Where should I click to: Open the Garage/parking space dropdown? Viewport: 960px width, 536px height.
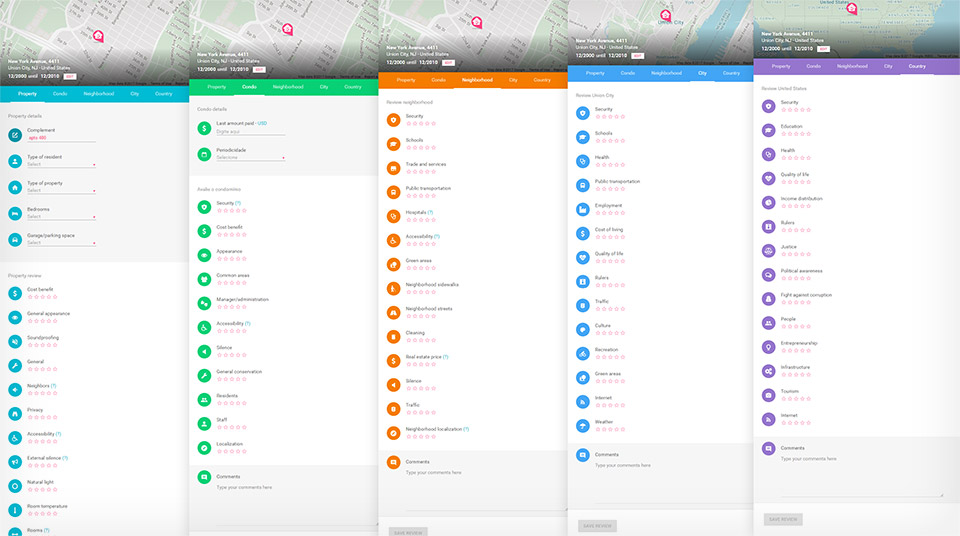point(61,242)
